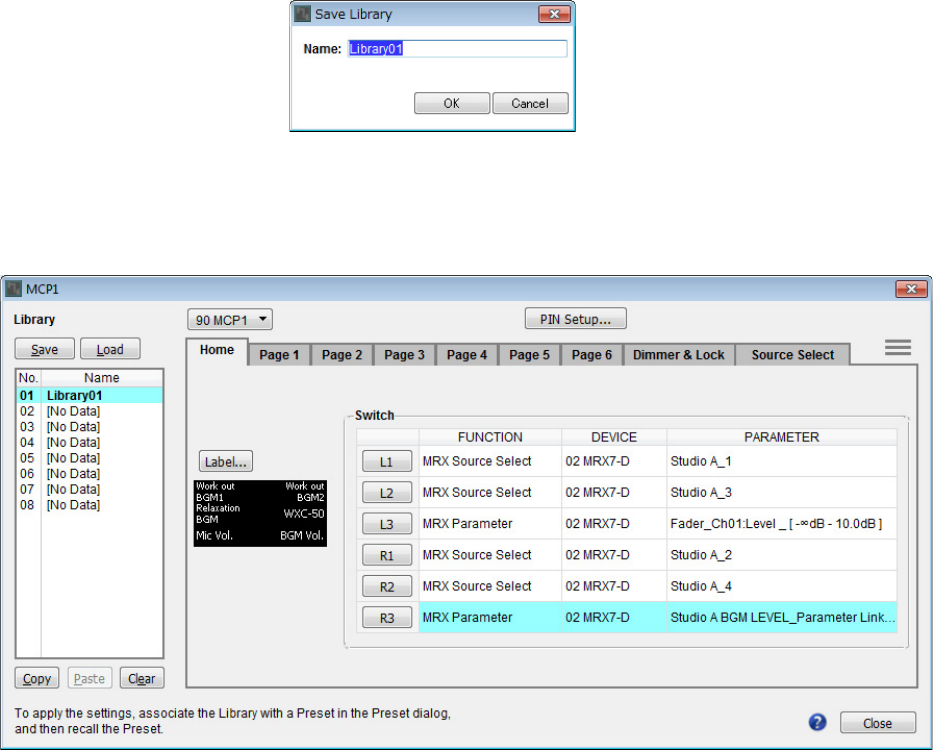This screenshot has width=933, height=750.
Task: Select library row 04 [No Data]
Action: 90,442
